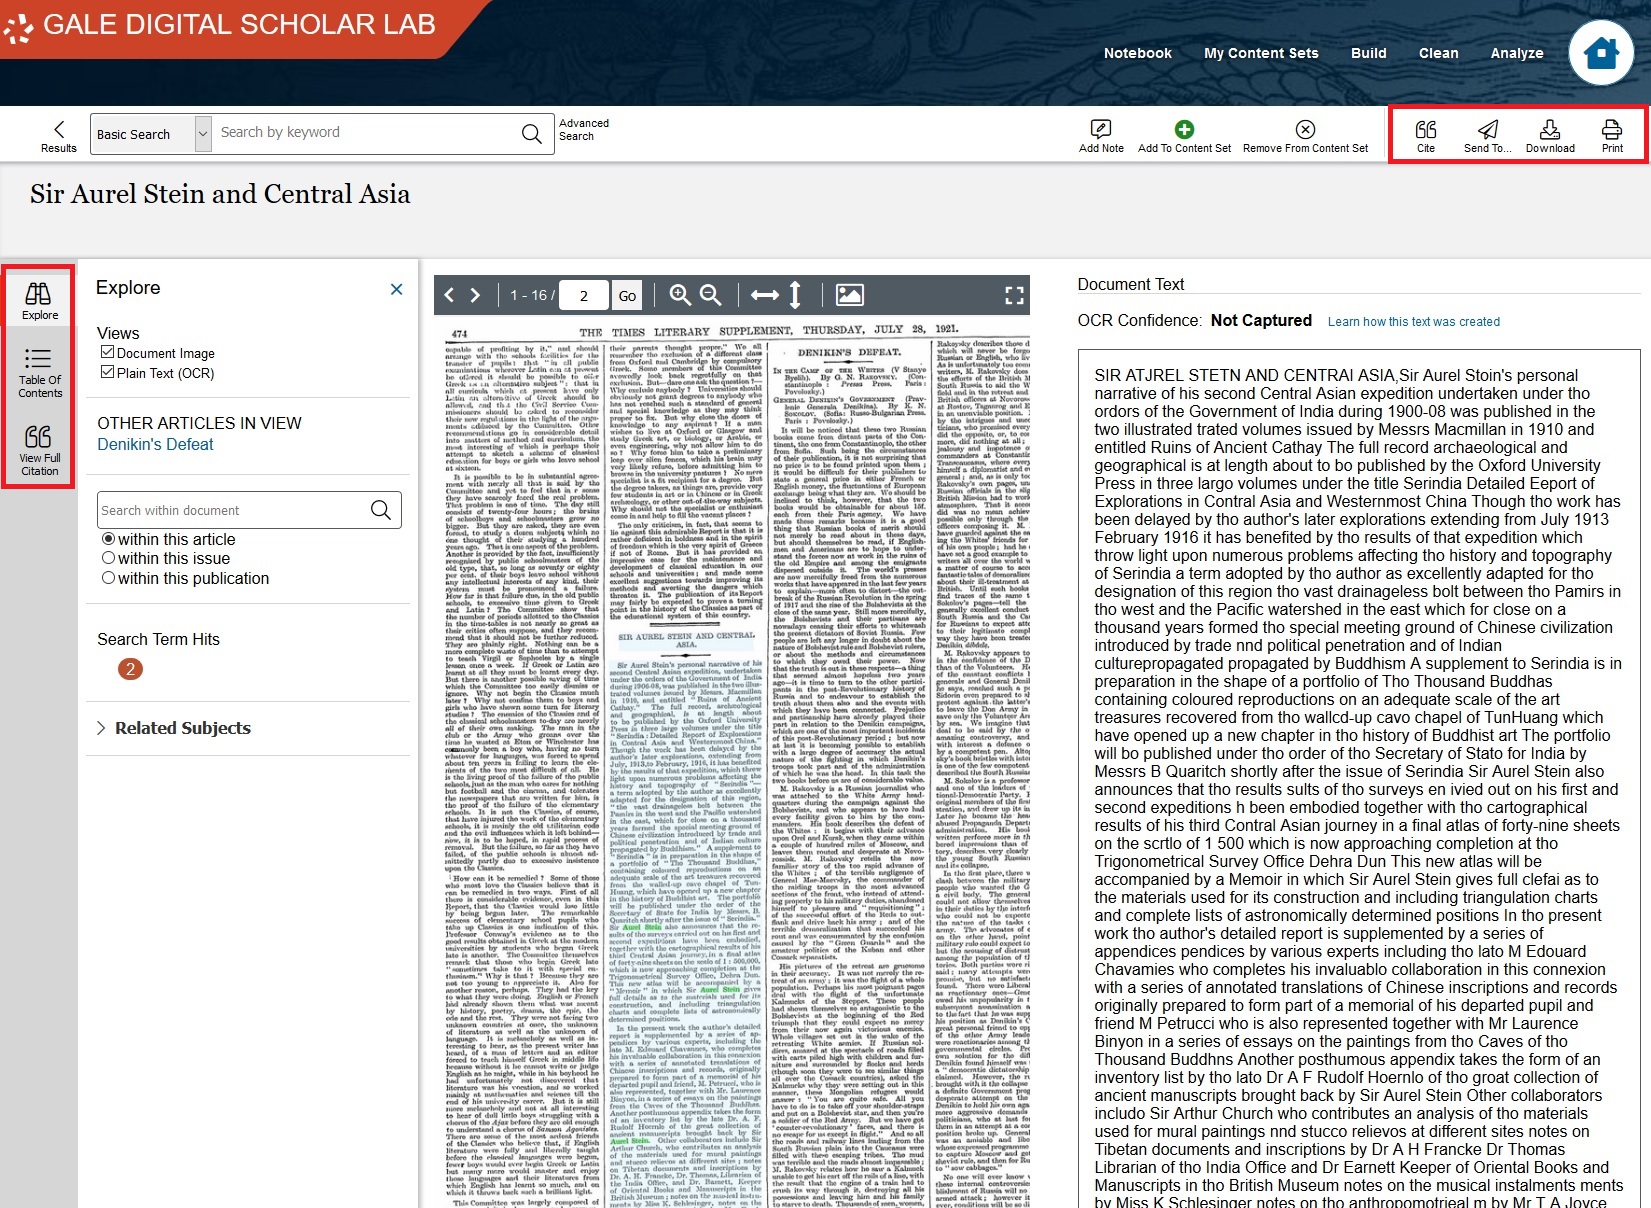Open the Denikin's Defeat article link
Screen dimensions: 1651x1208
(155, 443)
